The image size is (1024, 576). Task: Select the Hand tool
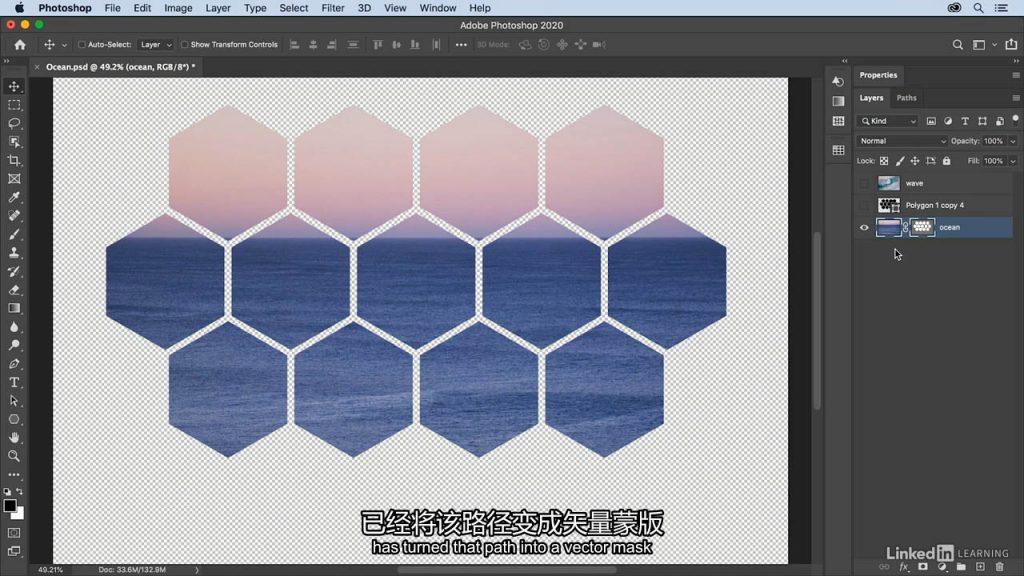pyautogui.click(x=14, y=438)
